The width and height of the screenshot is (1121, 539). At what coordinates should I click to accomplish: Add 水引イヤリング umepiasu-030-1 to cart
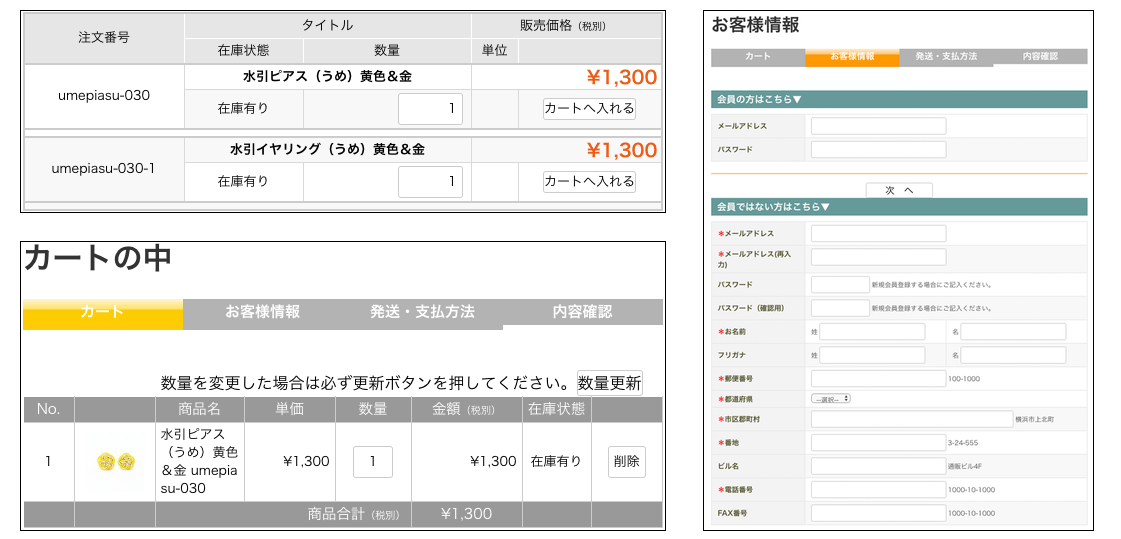589,182
